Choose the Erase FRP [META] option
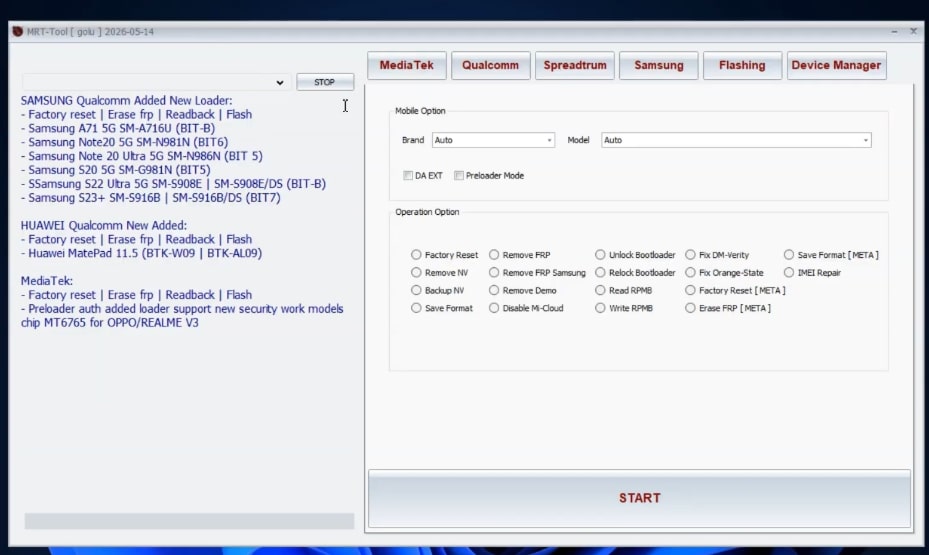This screenshot has height=555, width=929. pyautogui.click(x=690, y=308)
